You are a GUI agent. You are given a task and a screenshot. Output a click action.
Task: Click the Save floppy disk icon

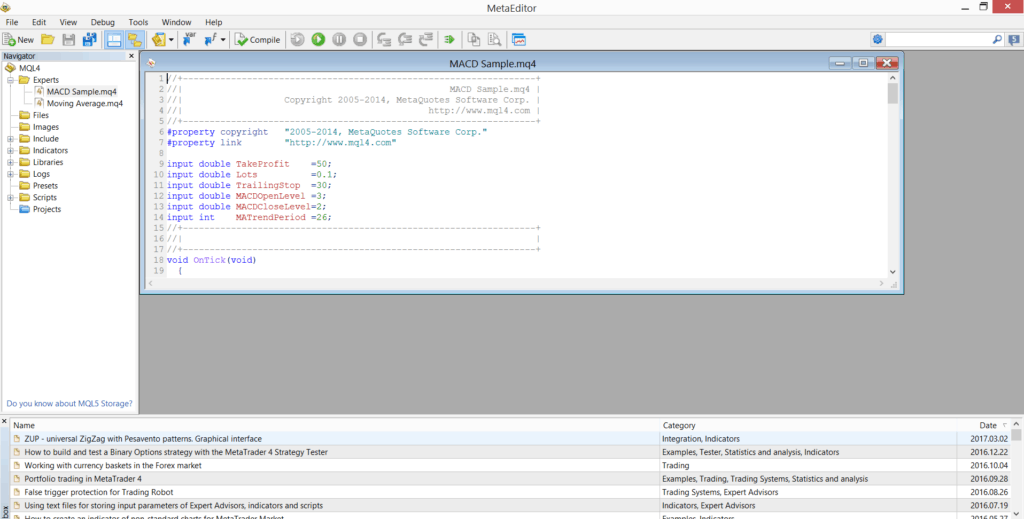point(69,40)
